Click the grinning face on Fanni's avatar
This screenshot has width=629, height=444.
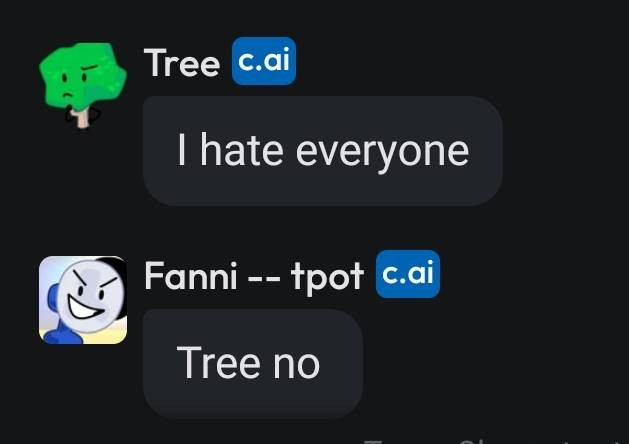[90, 296]
